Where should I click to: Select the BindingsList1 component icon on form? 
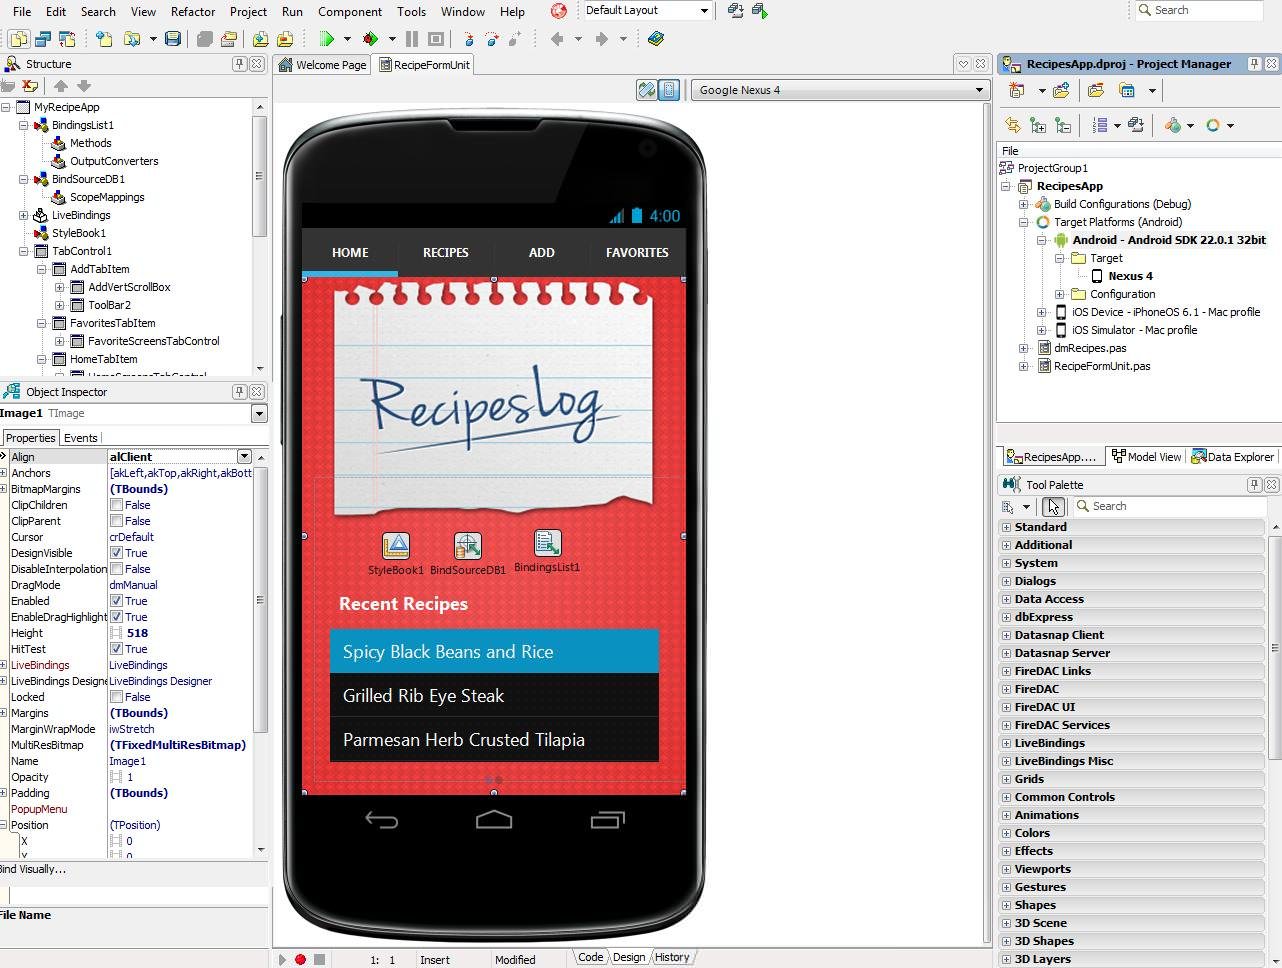[x=547, y=542]
